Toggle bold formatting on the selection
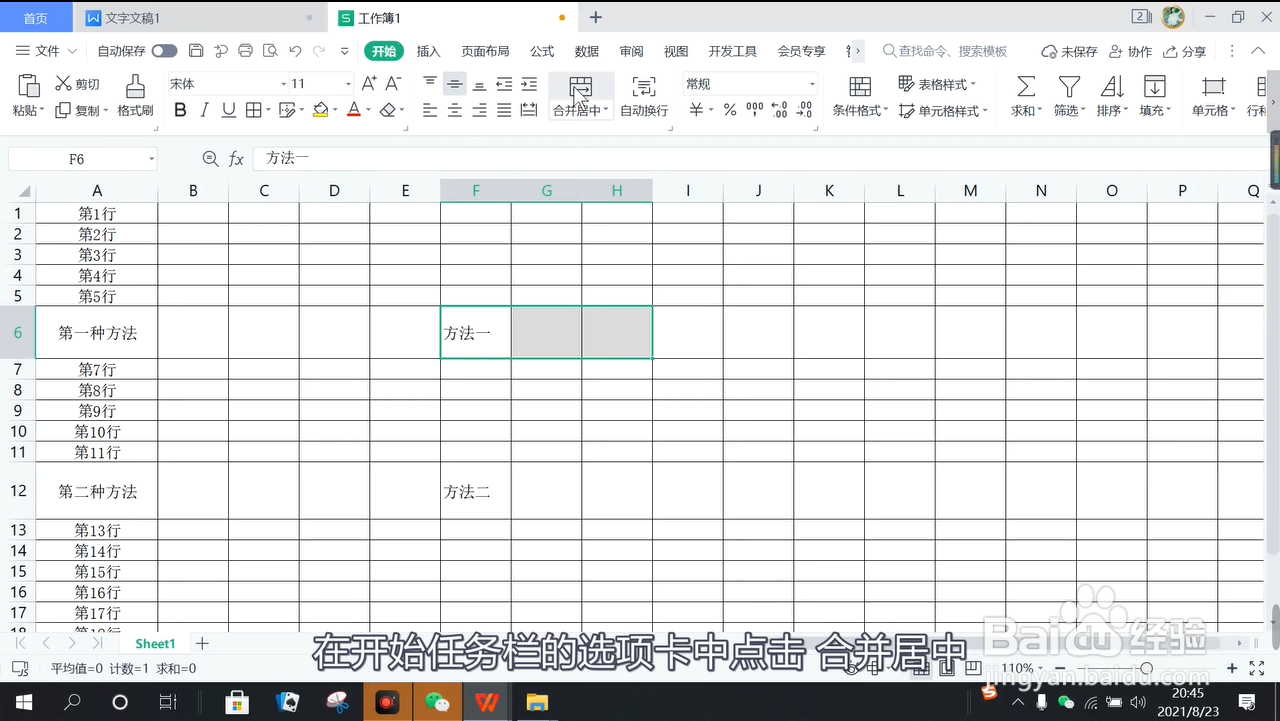This screenshot has height=721, width=1280. [x=180, y=110]
